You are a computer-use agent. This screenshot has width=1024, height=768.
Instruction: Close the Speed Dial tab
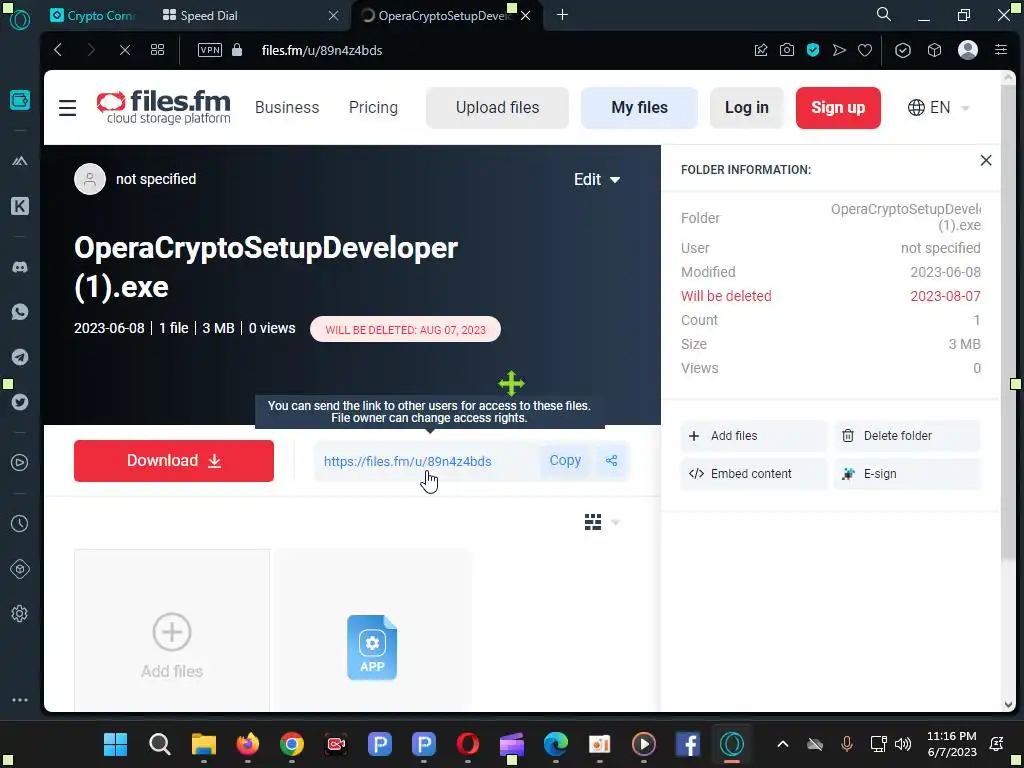[334, 16]
